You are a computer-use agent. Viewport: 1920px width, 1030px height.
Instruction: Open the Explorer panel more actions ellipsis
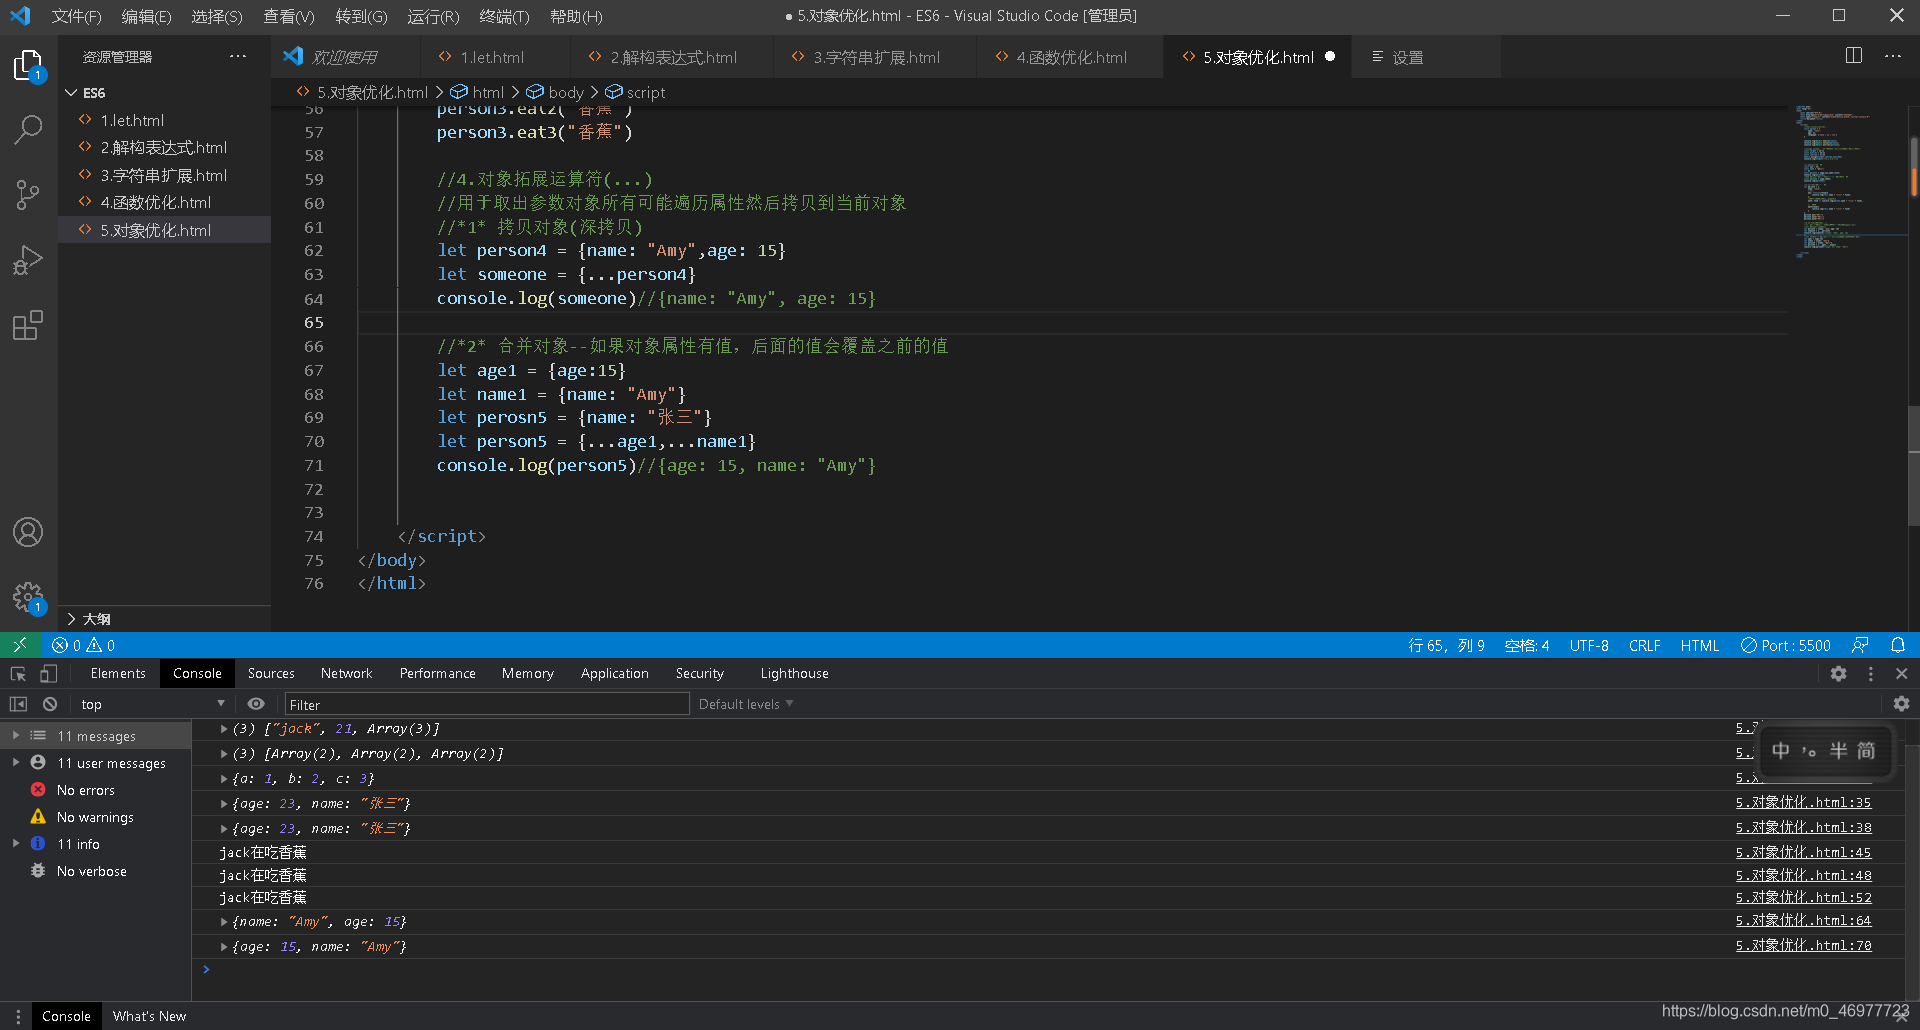(x=237, y=56)
